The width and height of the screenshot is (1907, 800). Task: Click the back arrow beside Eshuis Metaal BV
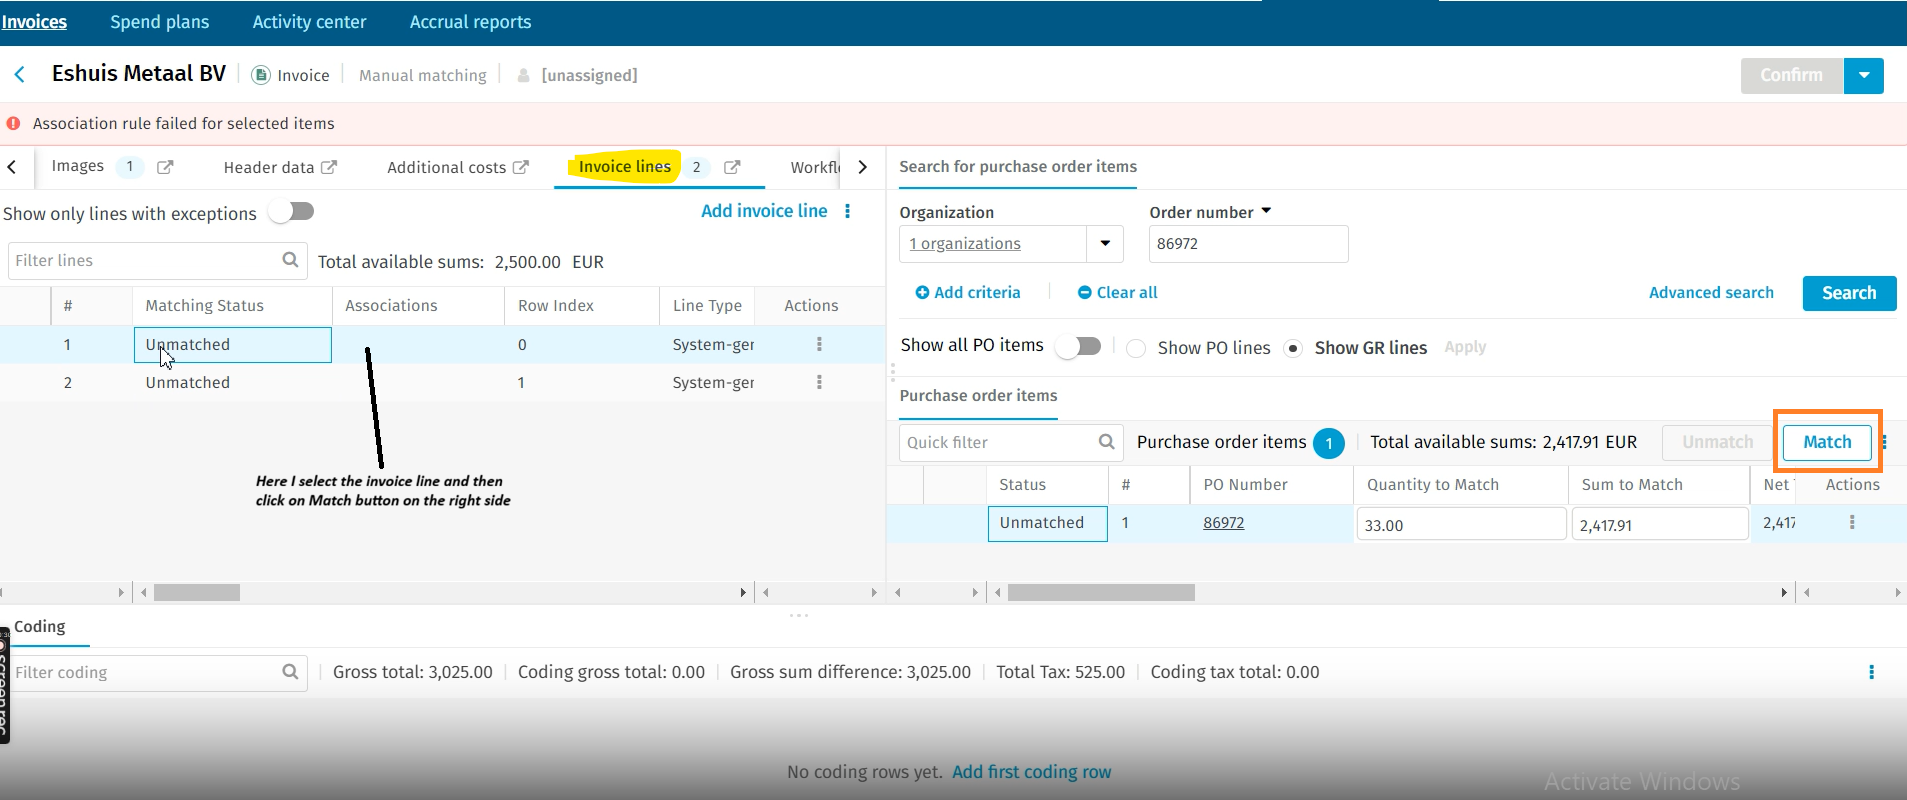click(19, 75)
